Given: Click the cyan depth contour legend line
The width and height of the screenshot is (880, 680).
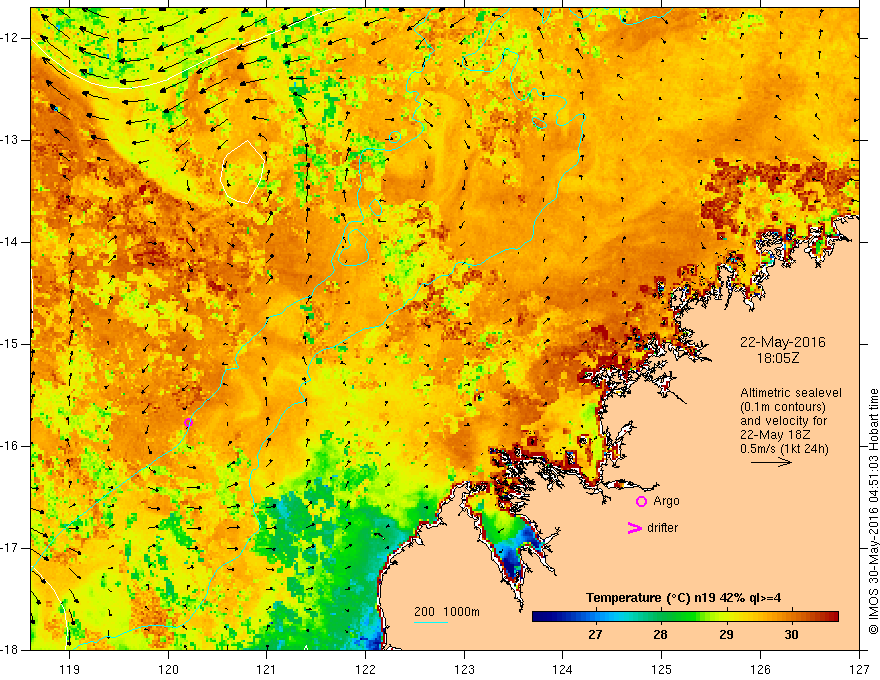Looking at the screenshot, I should click(431, 622).
